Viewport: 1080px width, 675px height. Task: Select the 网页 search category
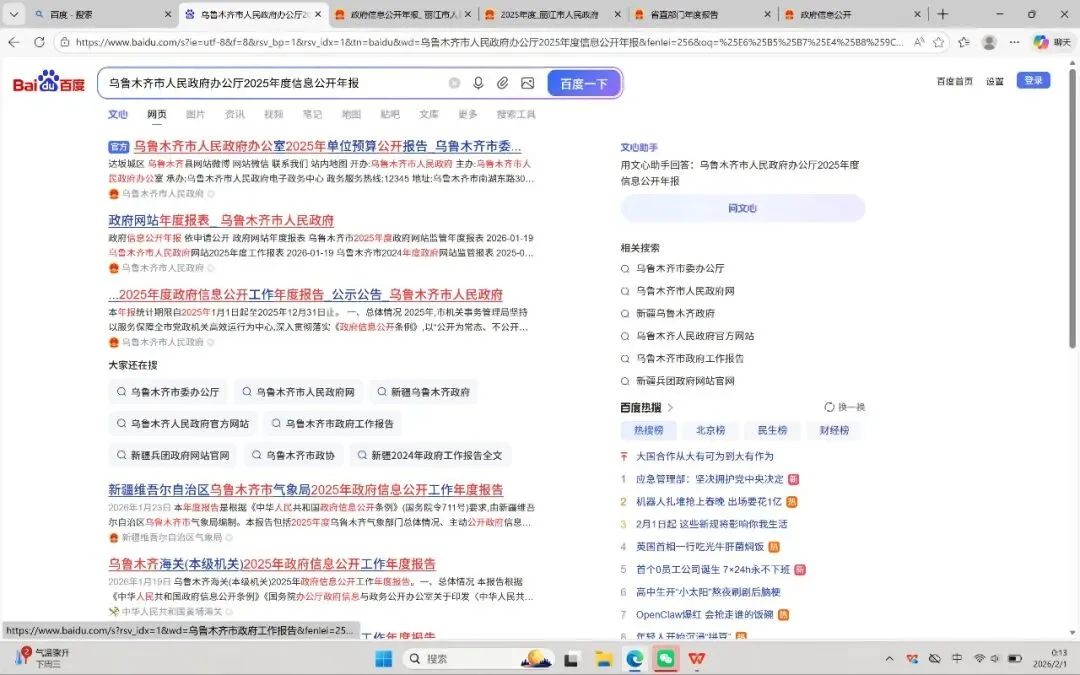156,114
